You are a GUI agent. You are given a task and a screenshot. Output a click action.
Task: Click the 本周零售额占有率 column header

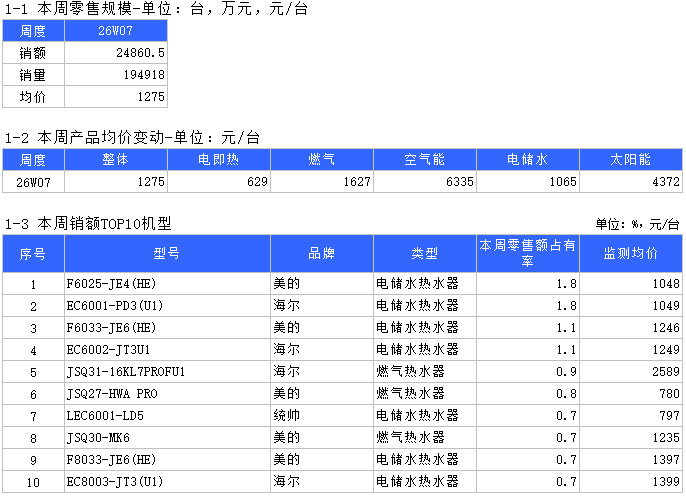click(x=527, y=253)
